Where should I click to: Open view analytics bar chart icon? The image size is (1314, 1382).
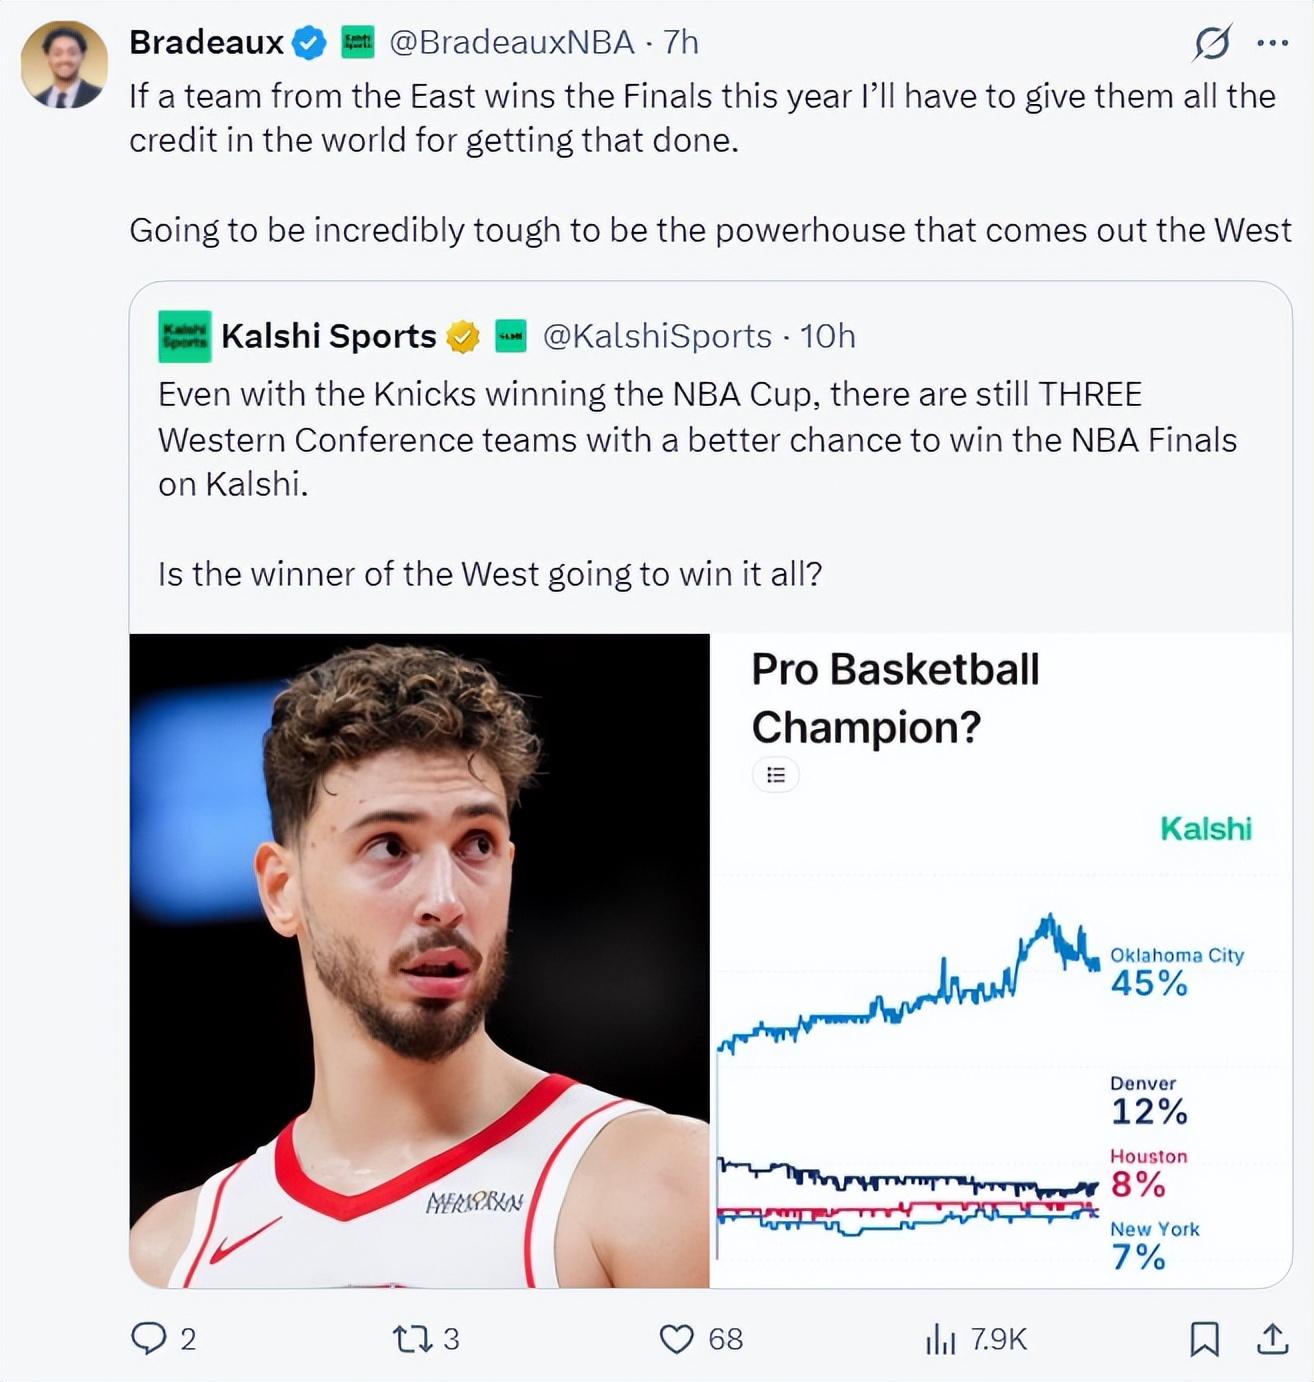pos(940,1338)
